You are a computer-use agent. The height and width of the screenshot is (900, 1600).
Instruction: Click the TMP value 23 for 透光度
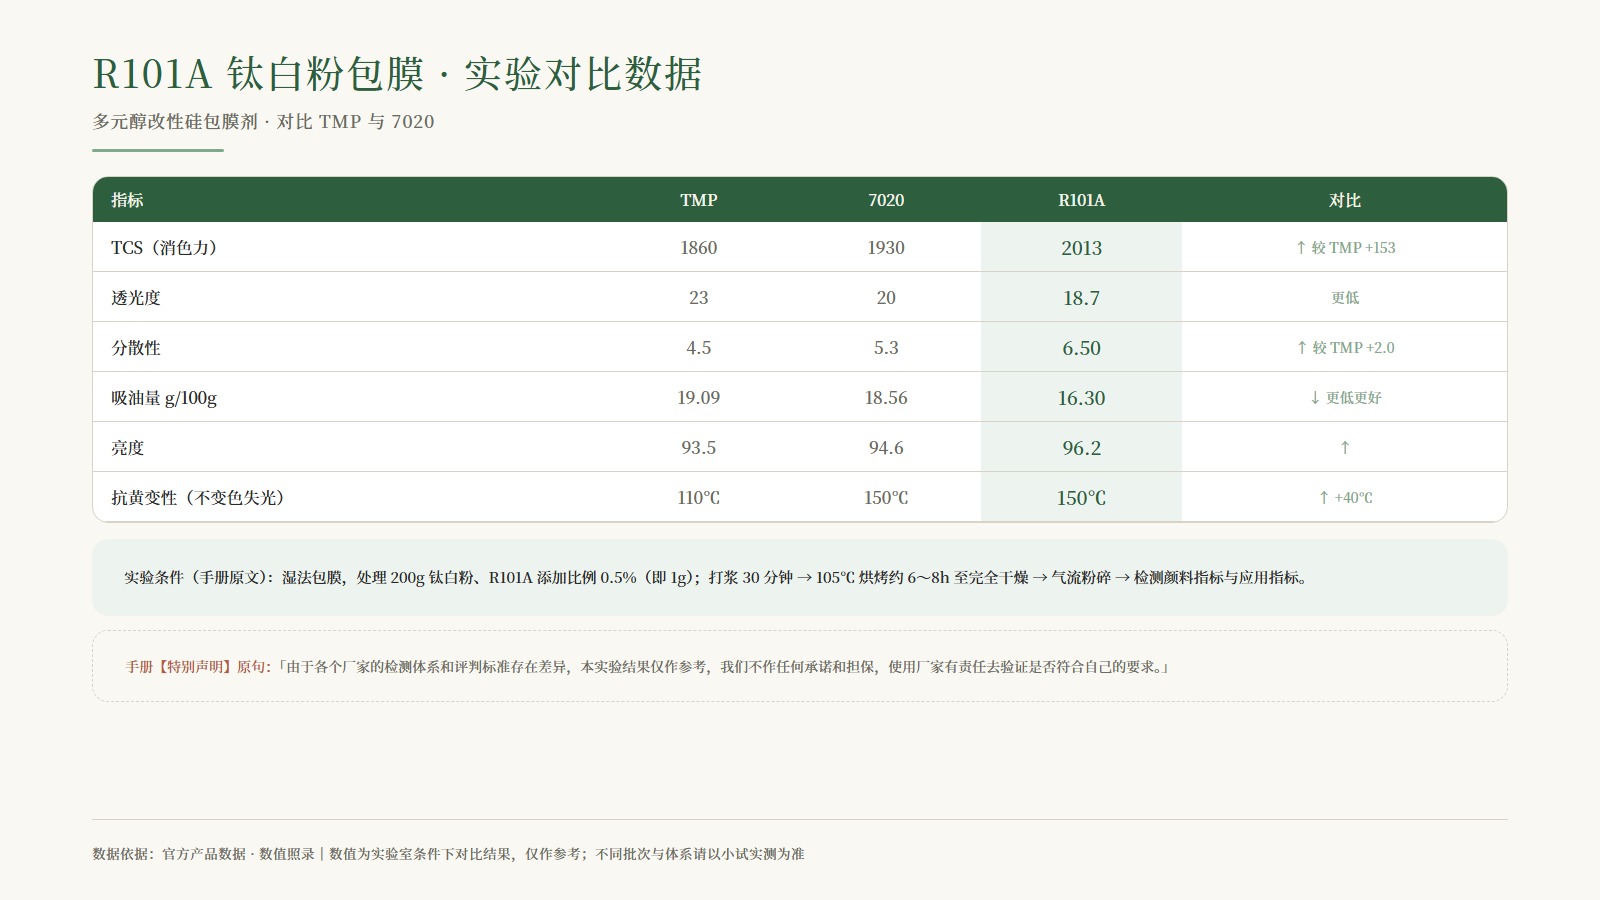[699, 297]
